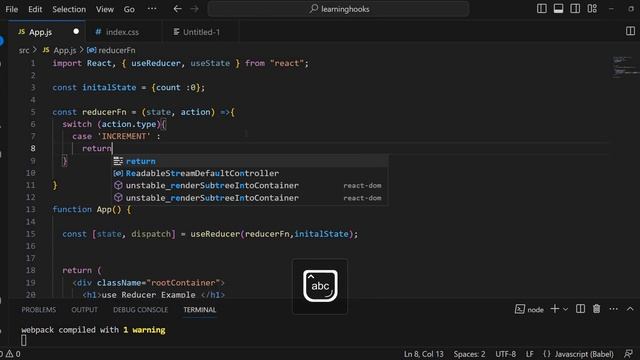Viewport: 640px width, 360px height.
Task: Click the App.js breadcrumb item
Action: (x=60, y=50)
